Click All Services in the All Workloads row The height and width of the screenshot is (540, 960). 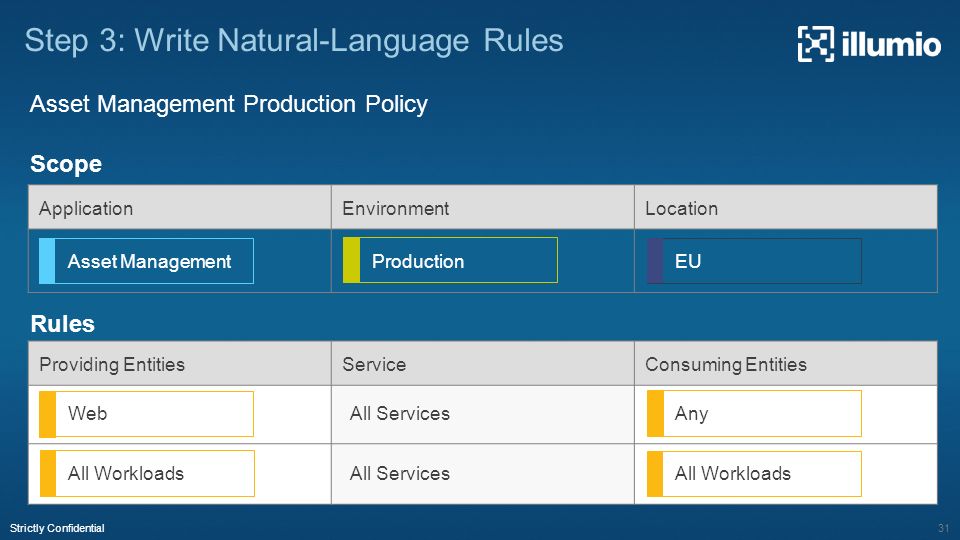tap(400, 474)
